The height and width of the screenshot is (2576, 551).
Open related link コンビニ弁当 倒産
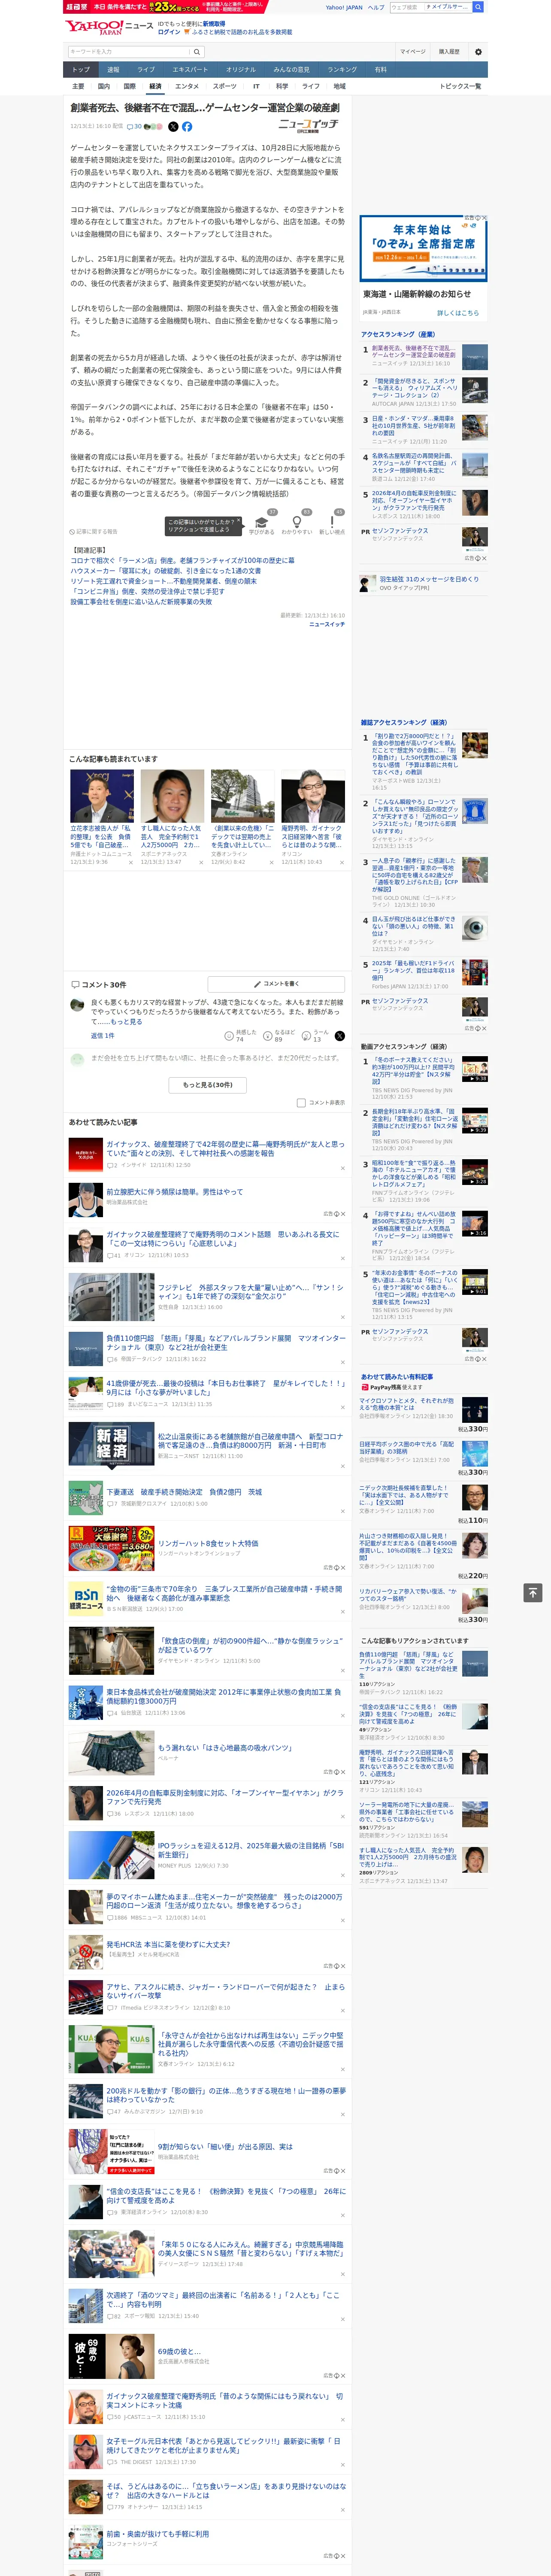147,591
